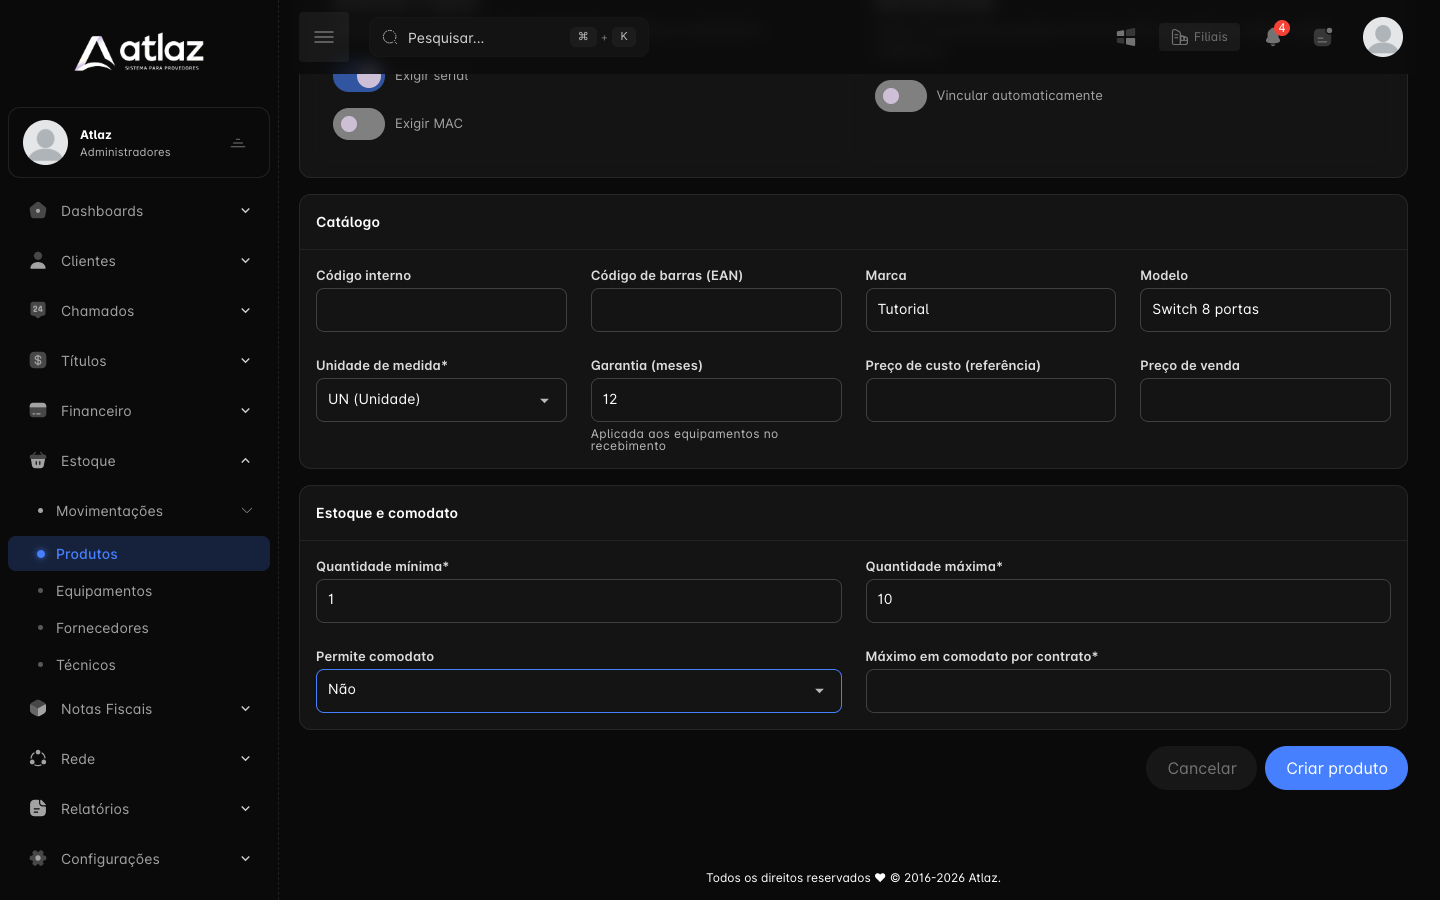
Task: Click the Notas Fiscais box icon
Action: pos(38,709)
